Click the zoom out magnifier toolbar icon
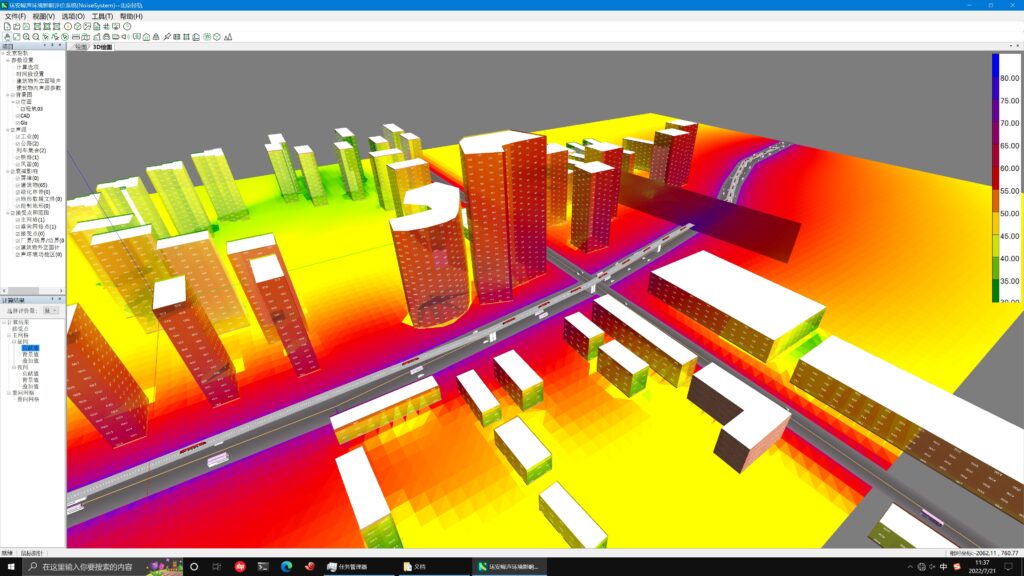1024x576 pixels. (36, 37)
